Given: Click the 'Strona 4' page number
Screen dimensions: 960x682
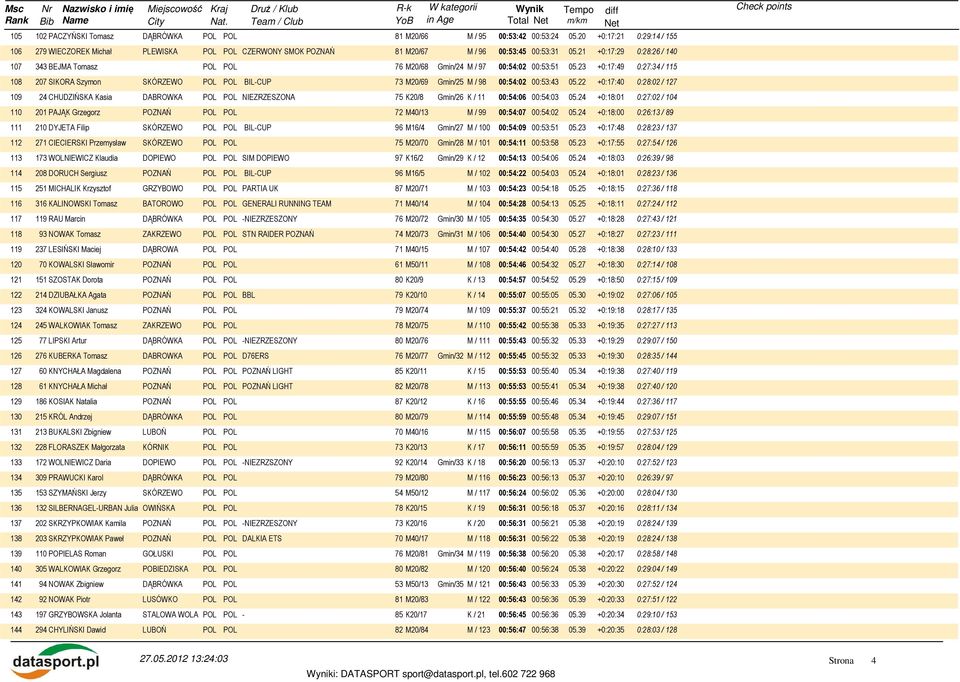Looking at the screenshot, I should point(852,661).
